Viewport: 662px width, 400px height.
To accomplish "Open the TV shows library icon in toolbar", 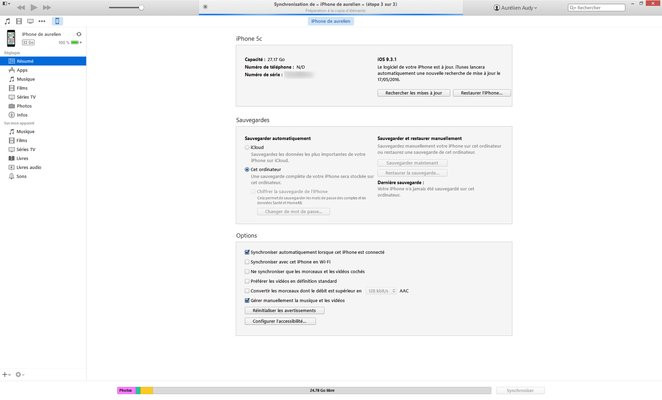I will (30, 21).
